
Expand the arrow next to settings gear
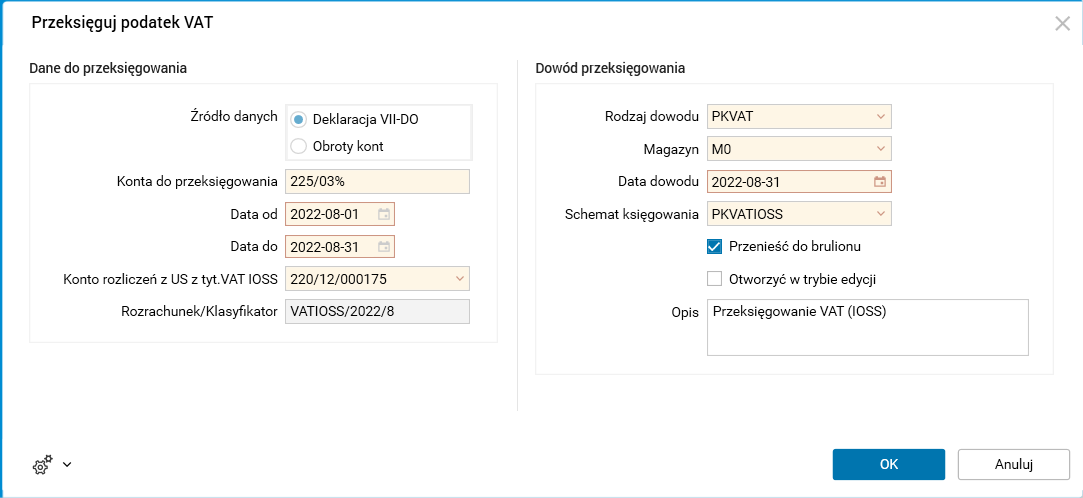(67, 464)
